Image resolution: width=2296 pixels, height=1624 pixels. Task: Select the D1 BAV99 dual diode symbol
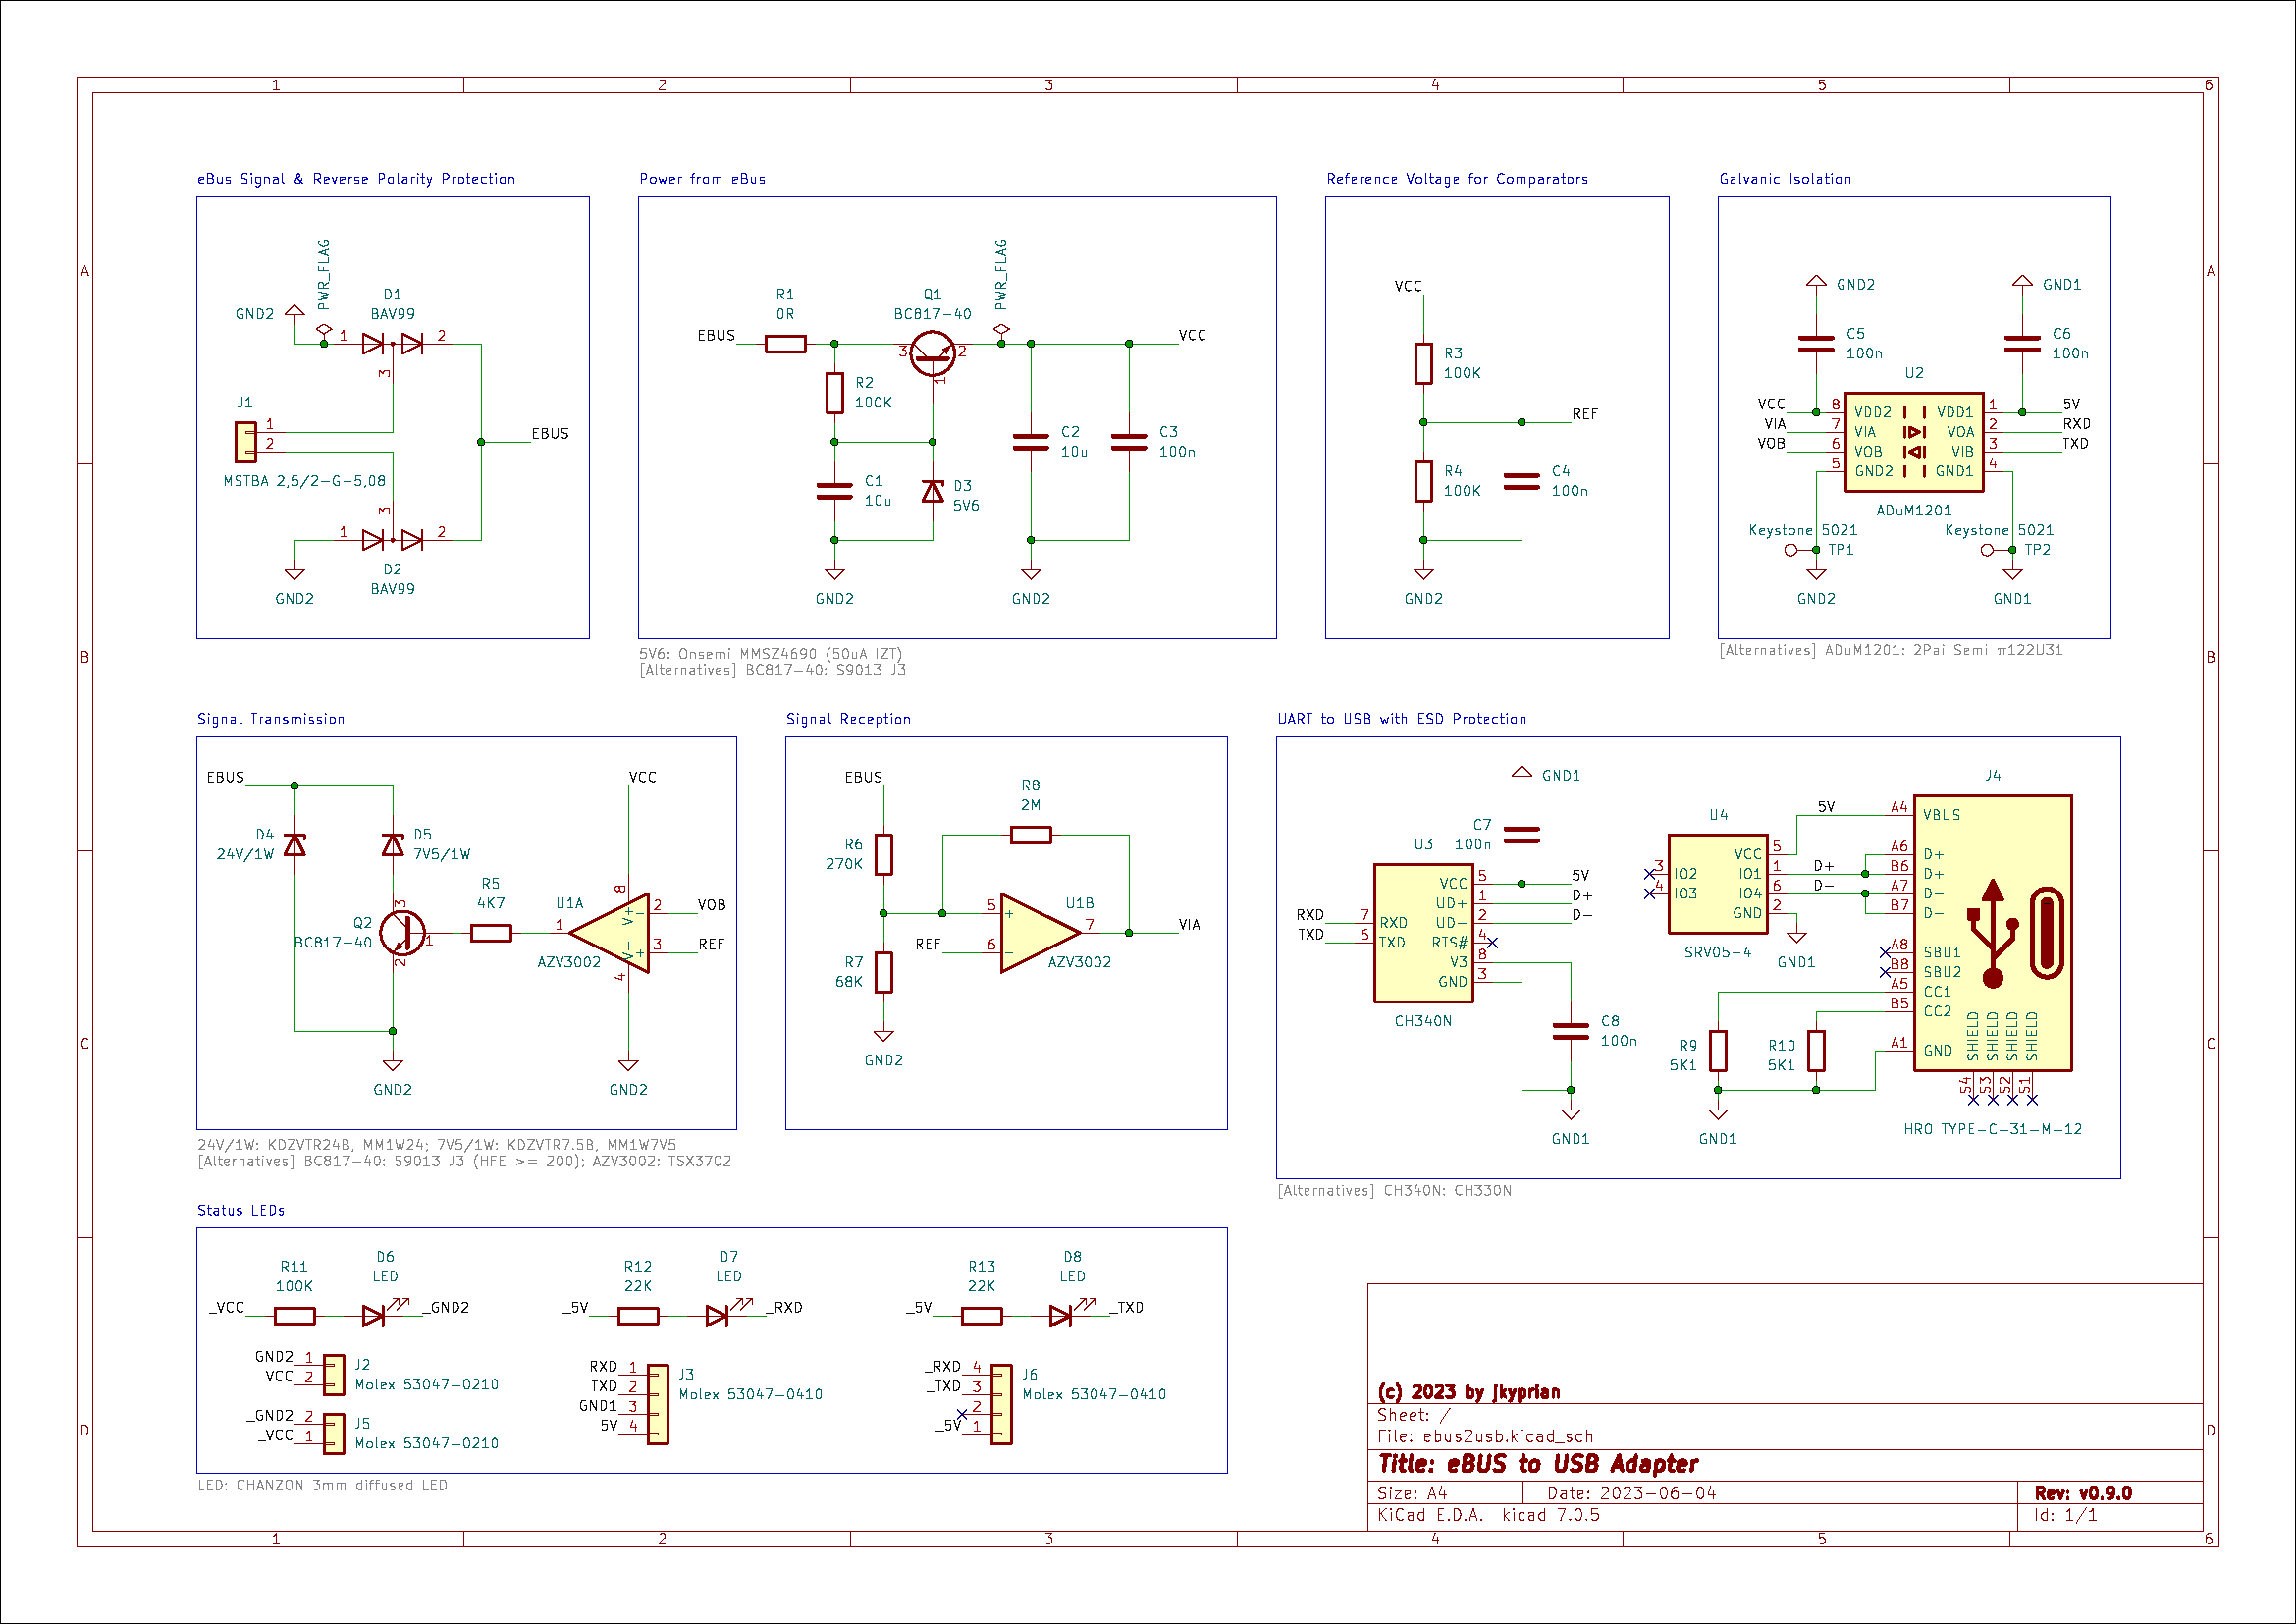[392, 344]
